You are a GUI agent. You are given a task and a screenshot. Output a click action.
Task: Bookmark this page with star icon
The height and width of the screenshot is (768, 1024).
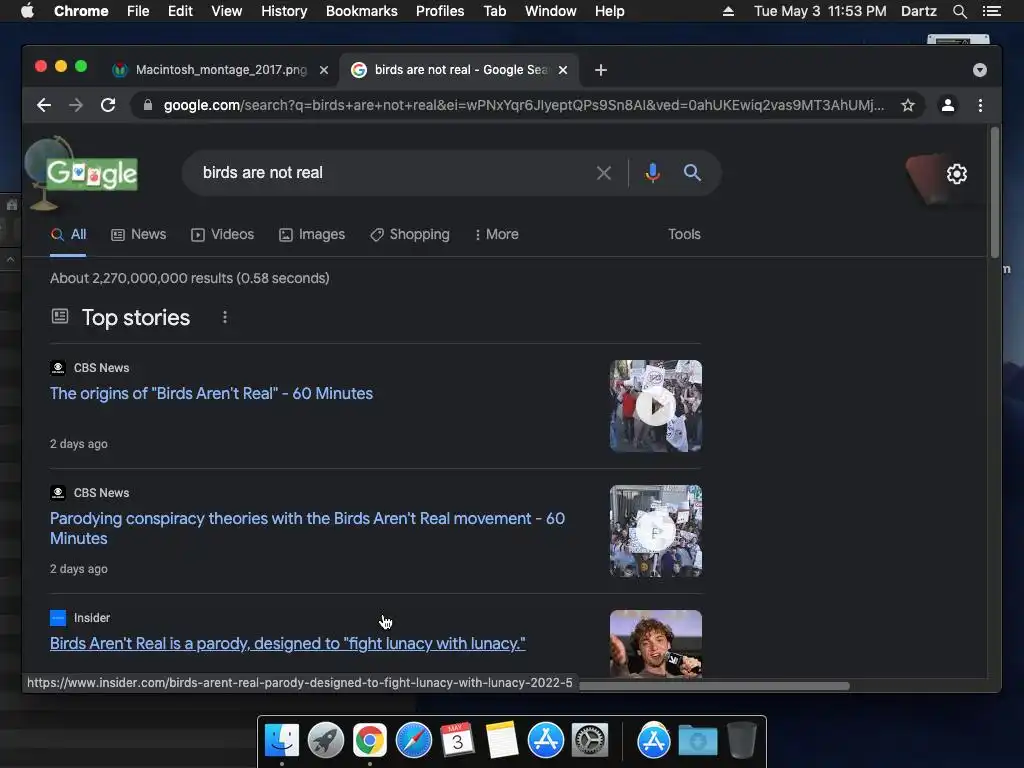pyautogui.click(x=908, y=105)
